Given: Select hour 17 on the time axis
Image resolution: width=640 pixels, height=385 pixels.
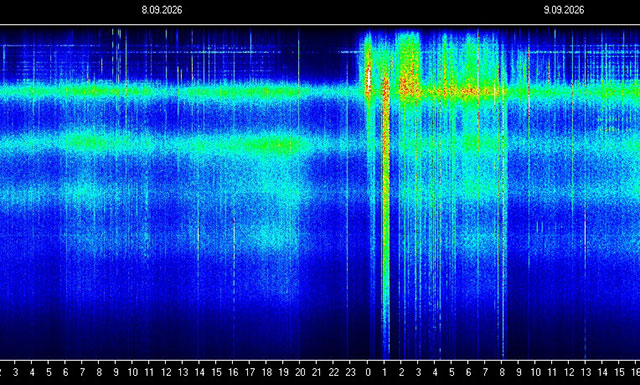Looking at the screenshot, I should (249, 372).
